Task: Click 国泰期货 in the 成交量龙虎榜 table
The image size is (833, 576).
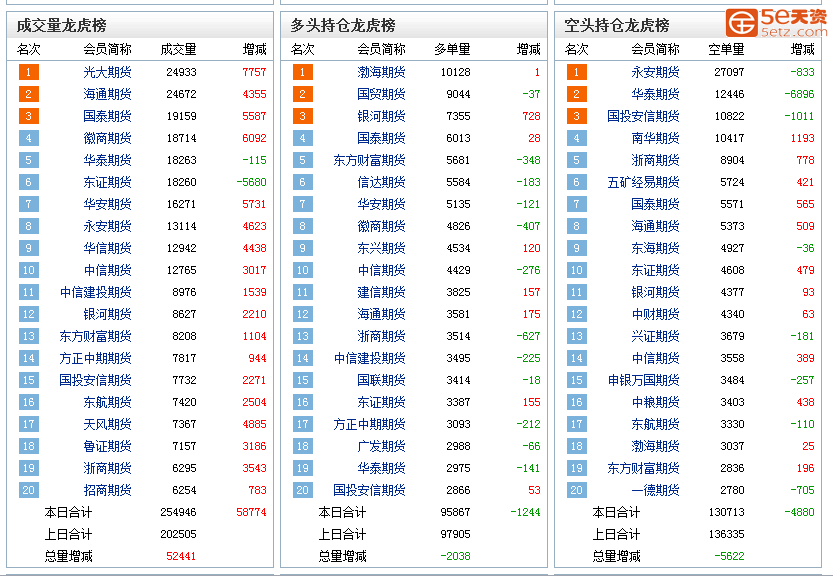Action: click(107, 116)
